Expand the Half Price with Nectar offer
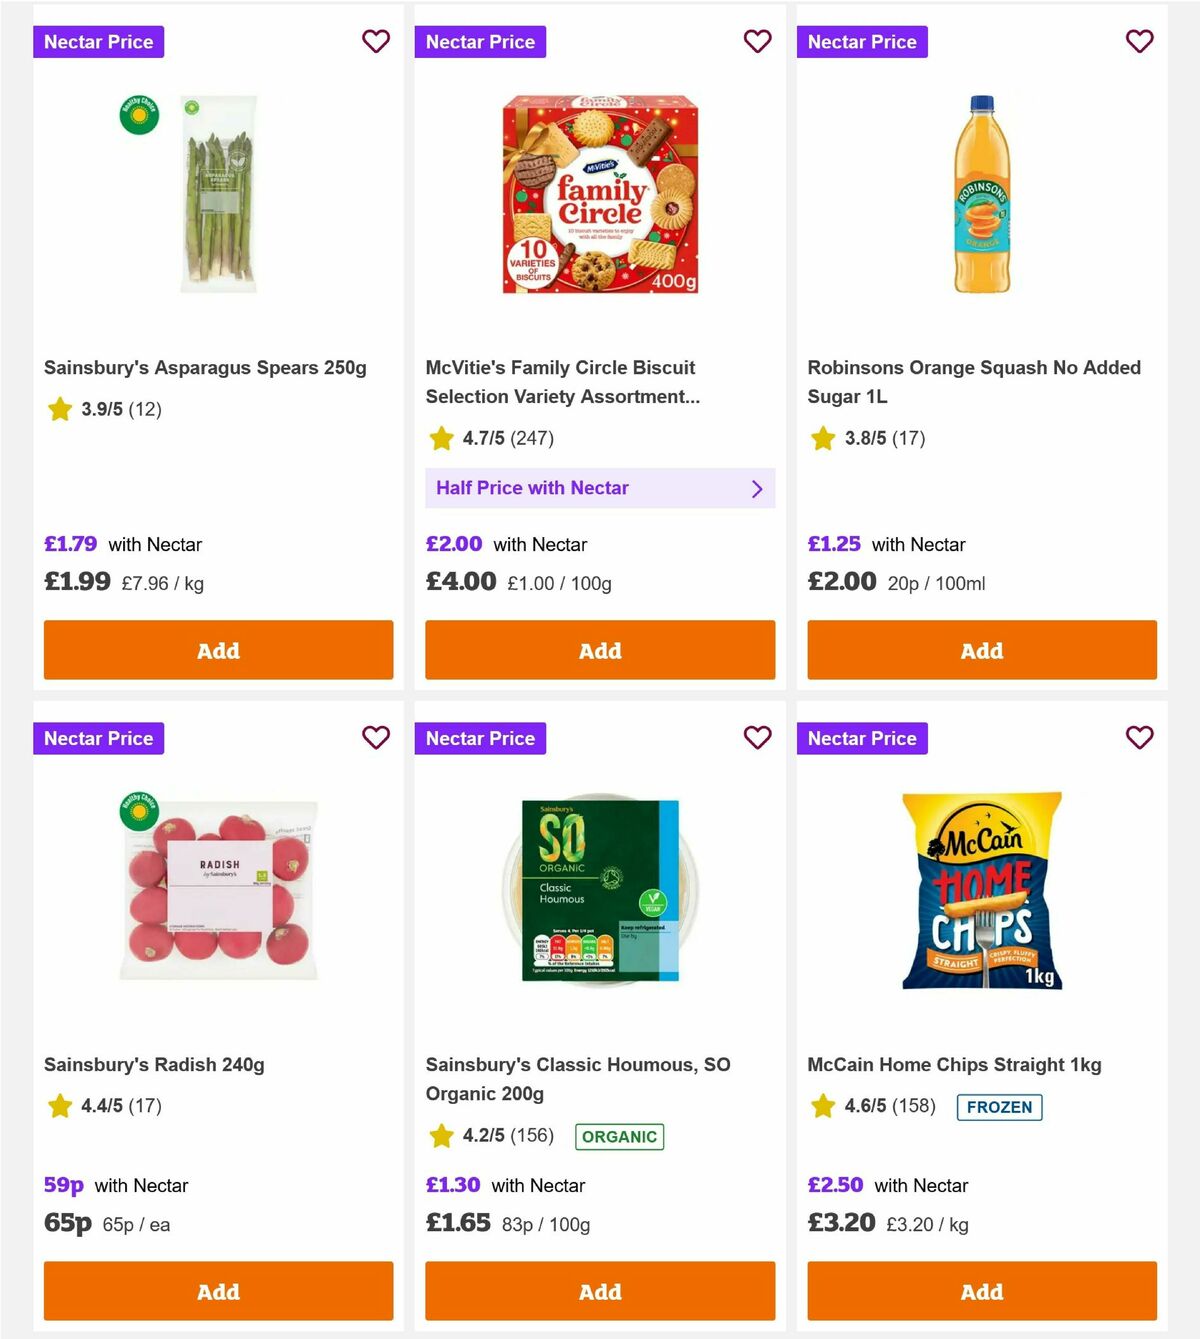The height and width of the screenshot is (1339, 1200). coord(600,488)
